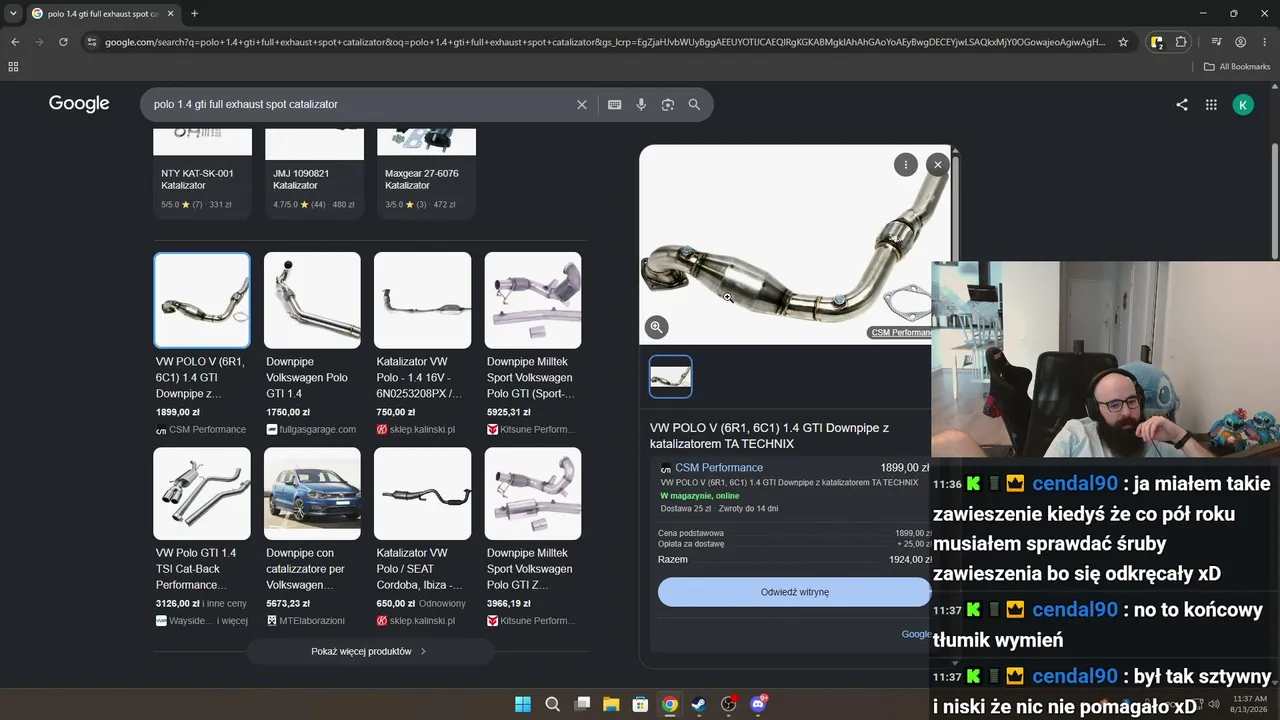This screenshot has height=720, width=1280.
Task: Focus the browser address bar URL
Action: tap(605, 42)
